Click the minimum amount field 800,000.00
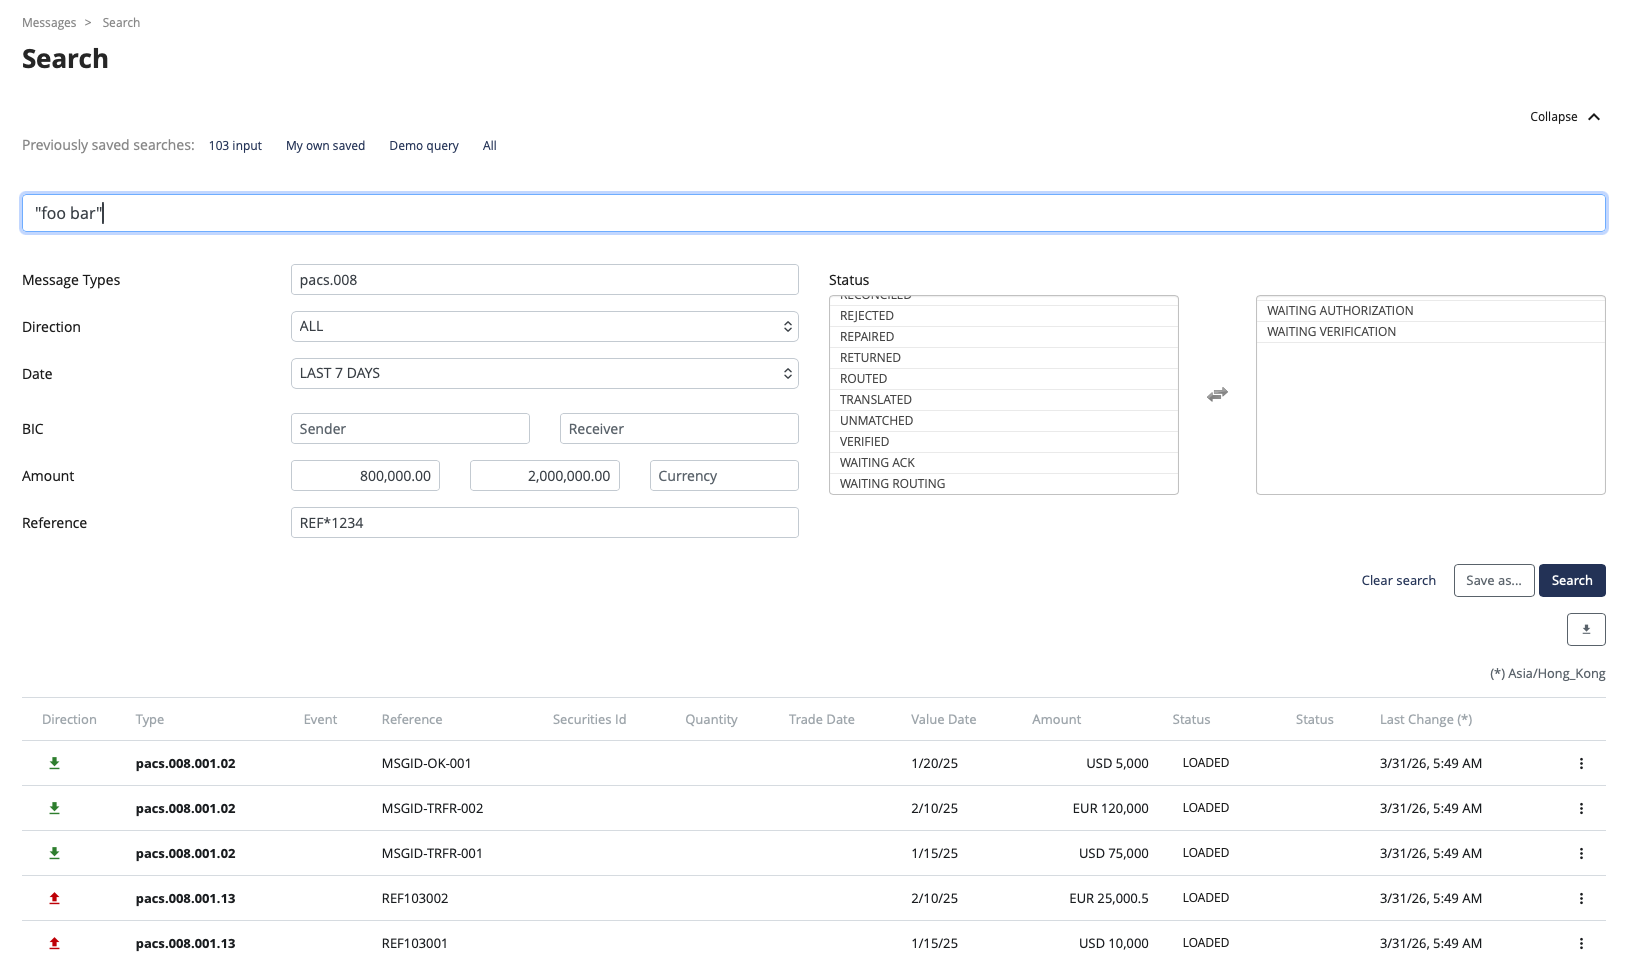 (365, 476)
